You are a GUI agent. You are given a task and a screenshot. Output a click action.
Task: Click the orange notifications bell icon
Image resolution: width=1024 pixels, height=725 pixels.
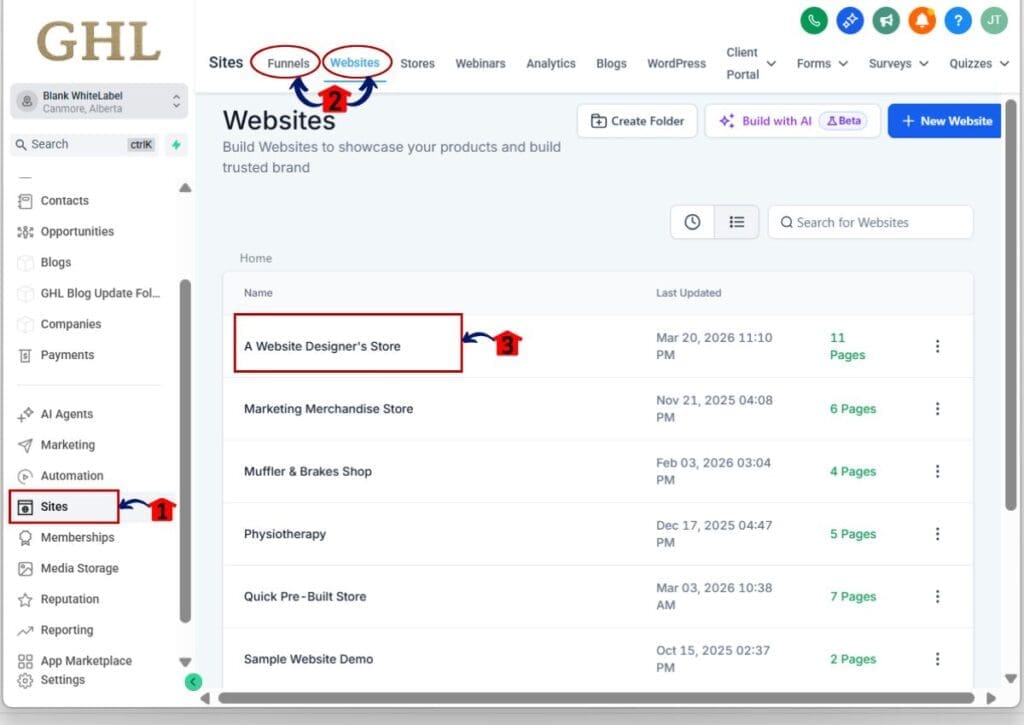[921, 20]
